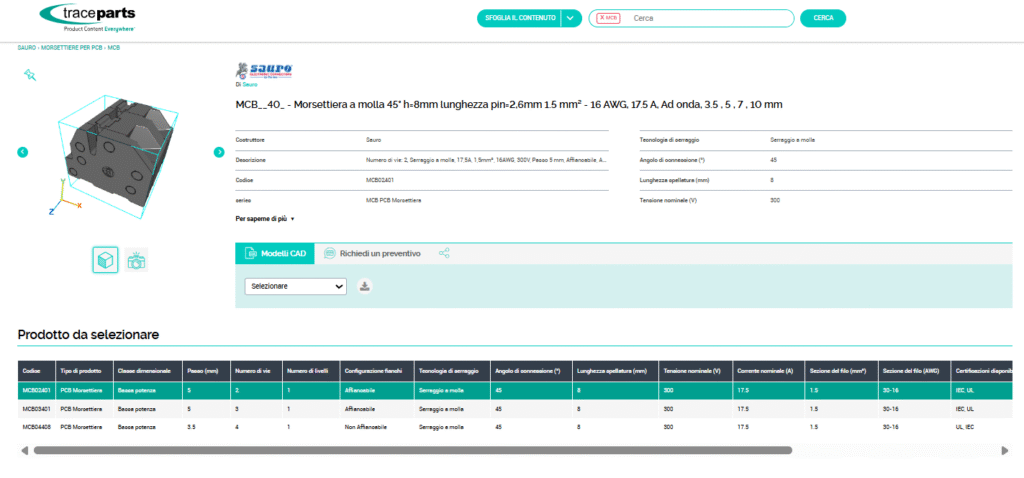Screen dimensions: 1024x478
Task: Select the 3D cube view thumbnail
Action: pyautogui.click(x=105, y=260)
